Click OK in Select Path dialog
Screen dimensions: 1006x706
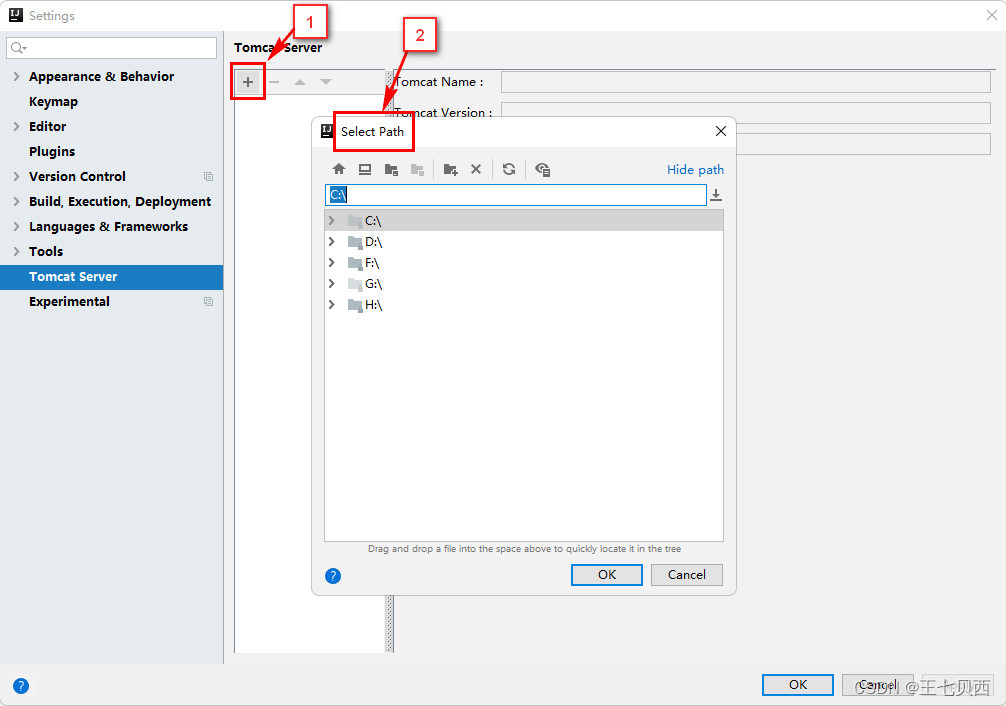(x=606, y=574)
